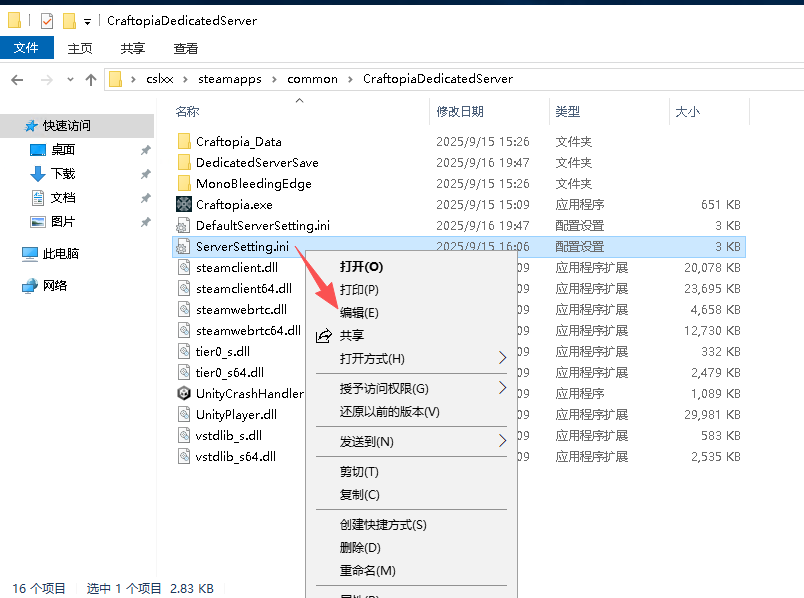Open the View ribbon tab

pos(186,48)
